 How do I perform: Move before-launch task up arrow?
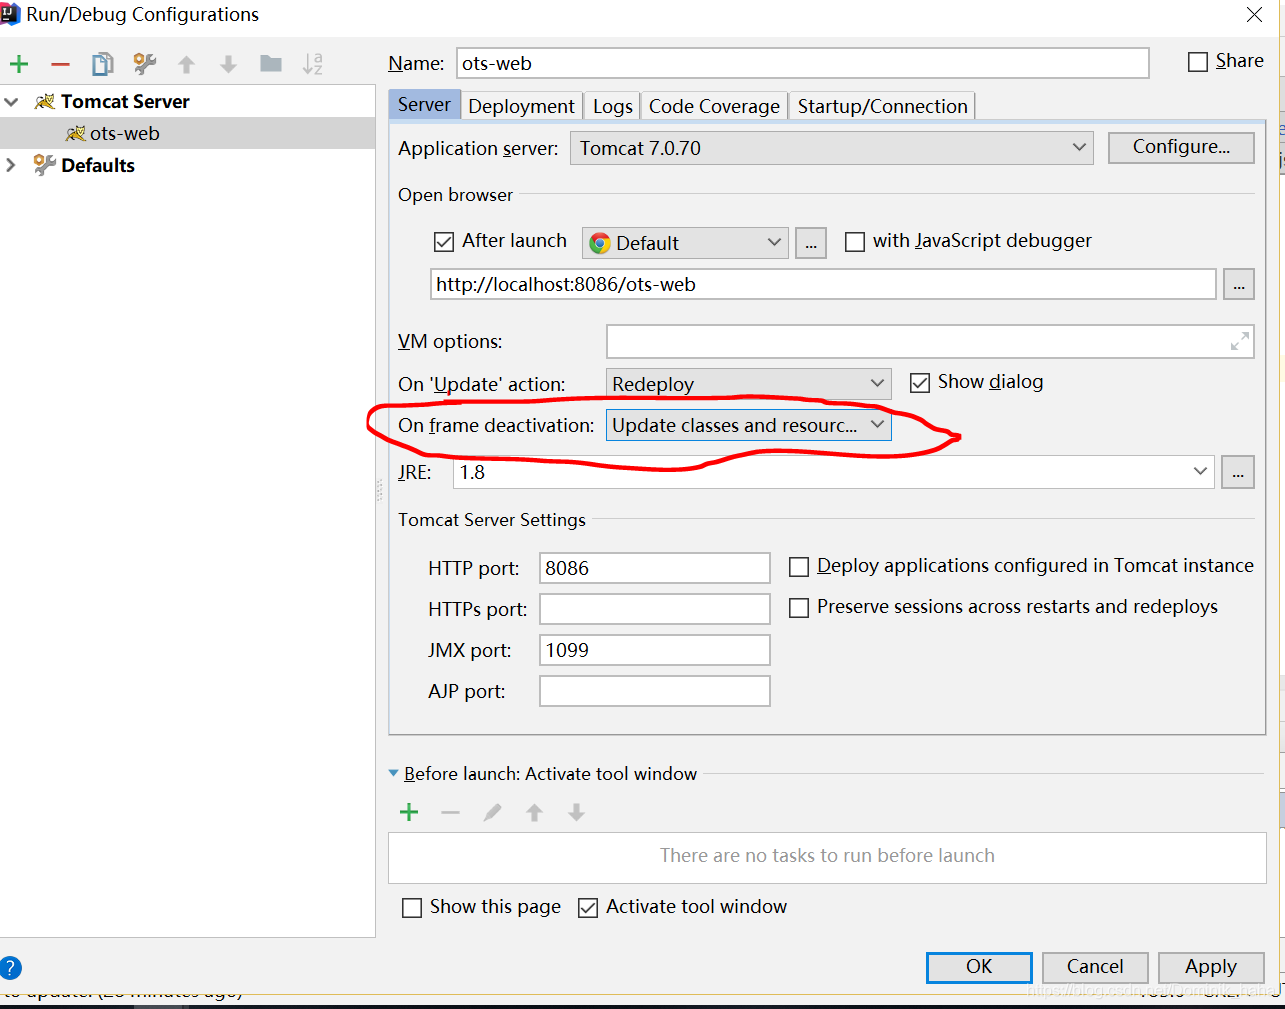[x=534, y=812]
